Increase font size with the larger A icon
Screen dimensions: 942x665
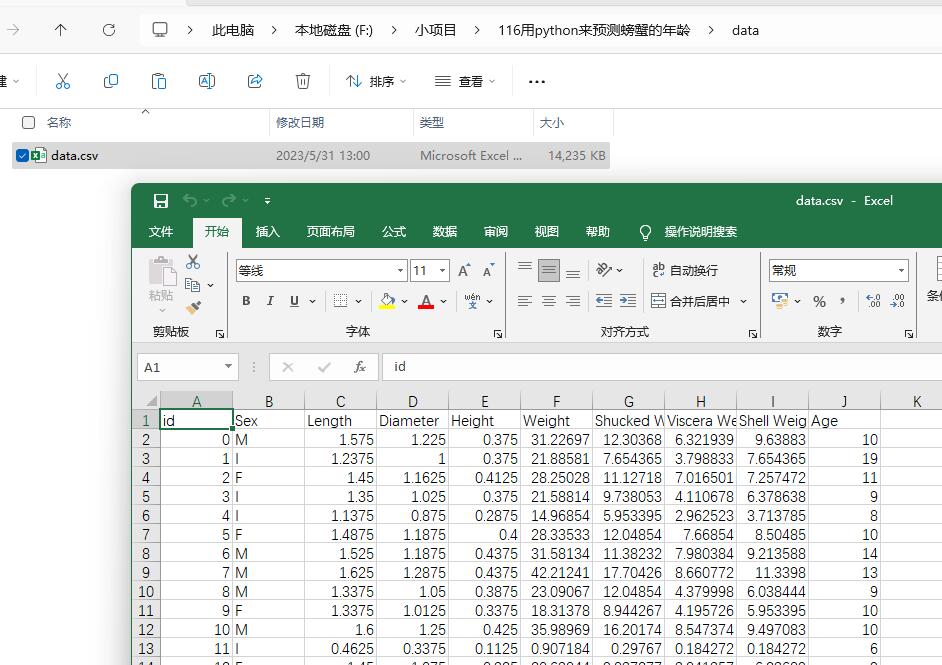click(464, 271)
